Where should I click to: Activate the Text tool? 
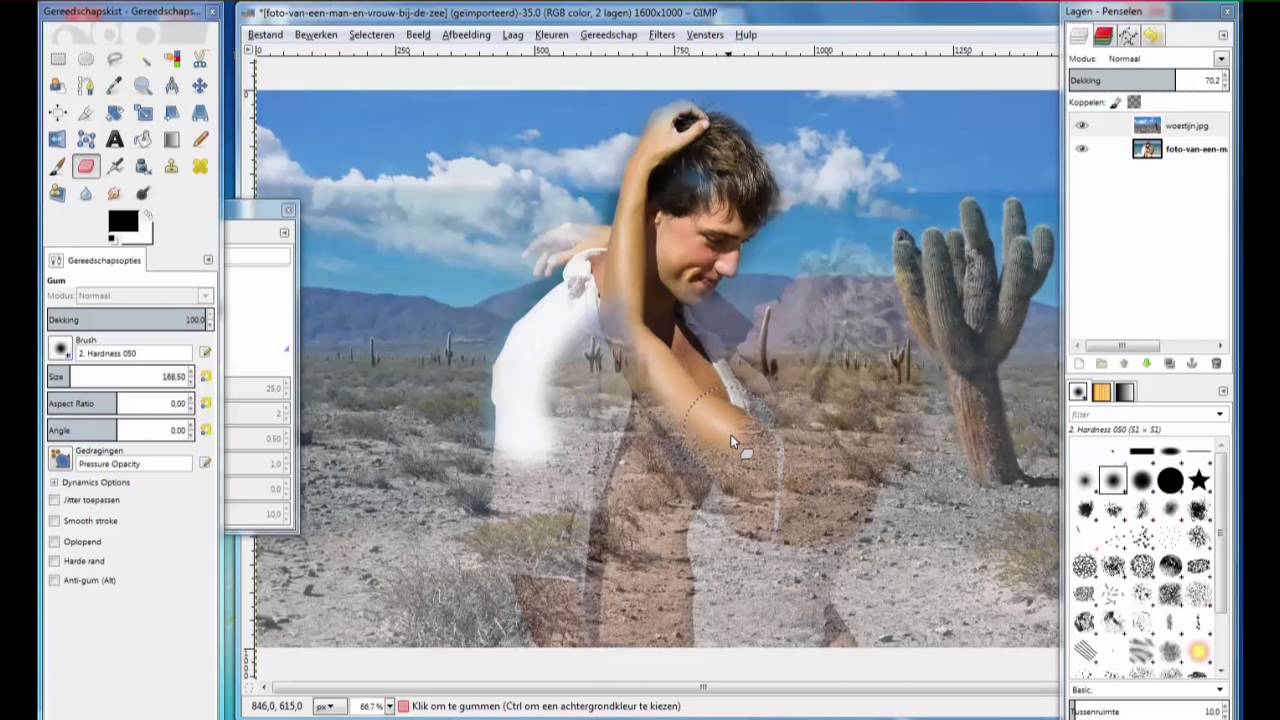pyautogui.click(x=115, y=140)
